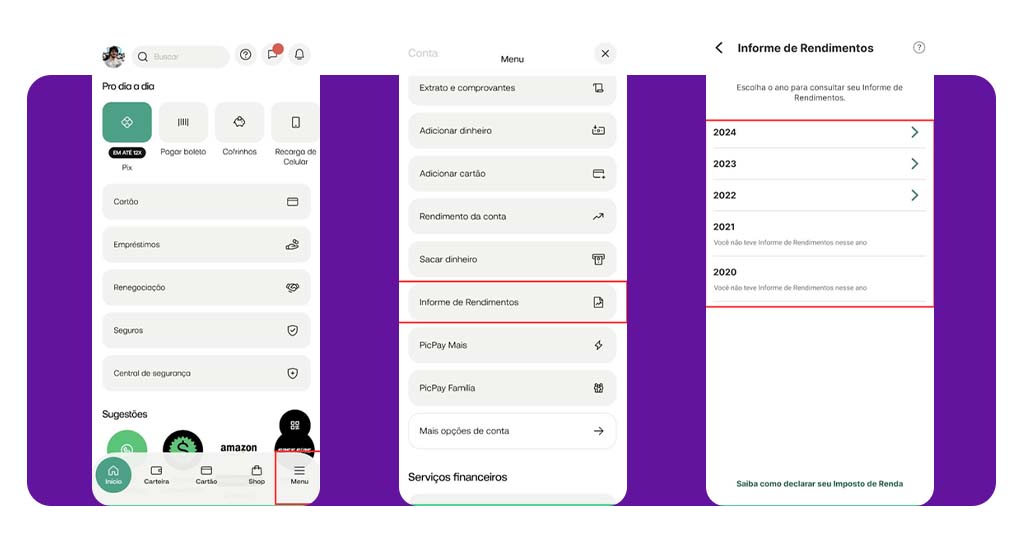Expand the 2023 report chevron

915,163
